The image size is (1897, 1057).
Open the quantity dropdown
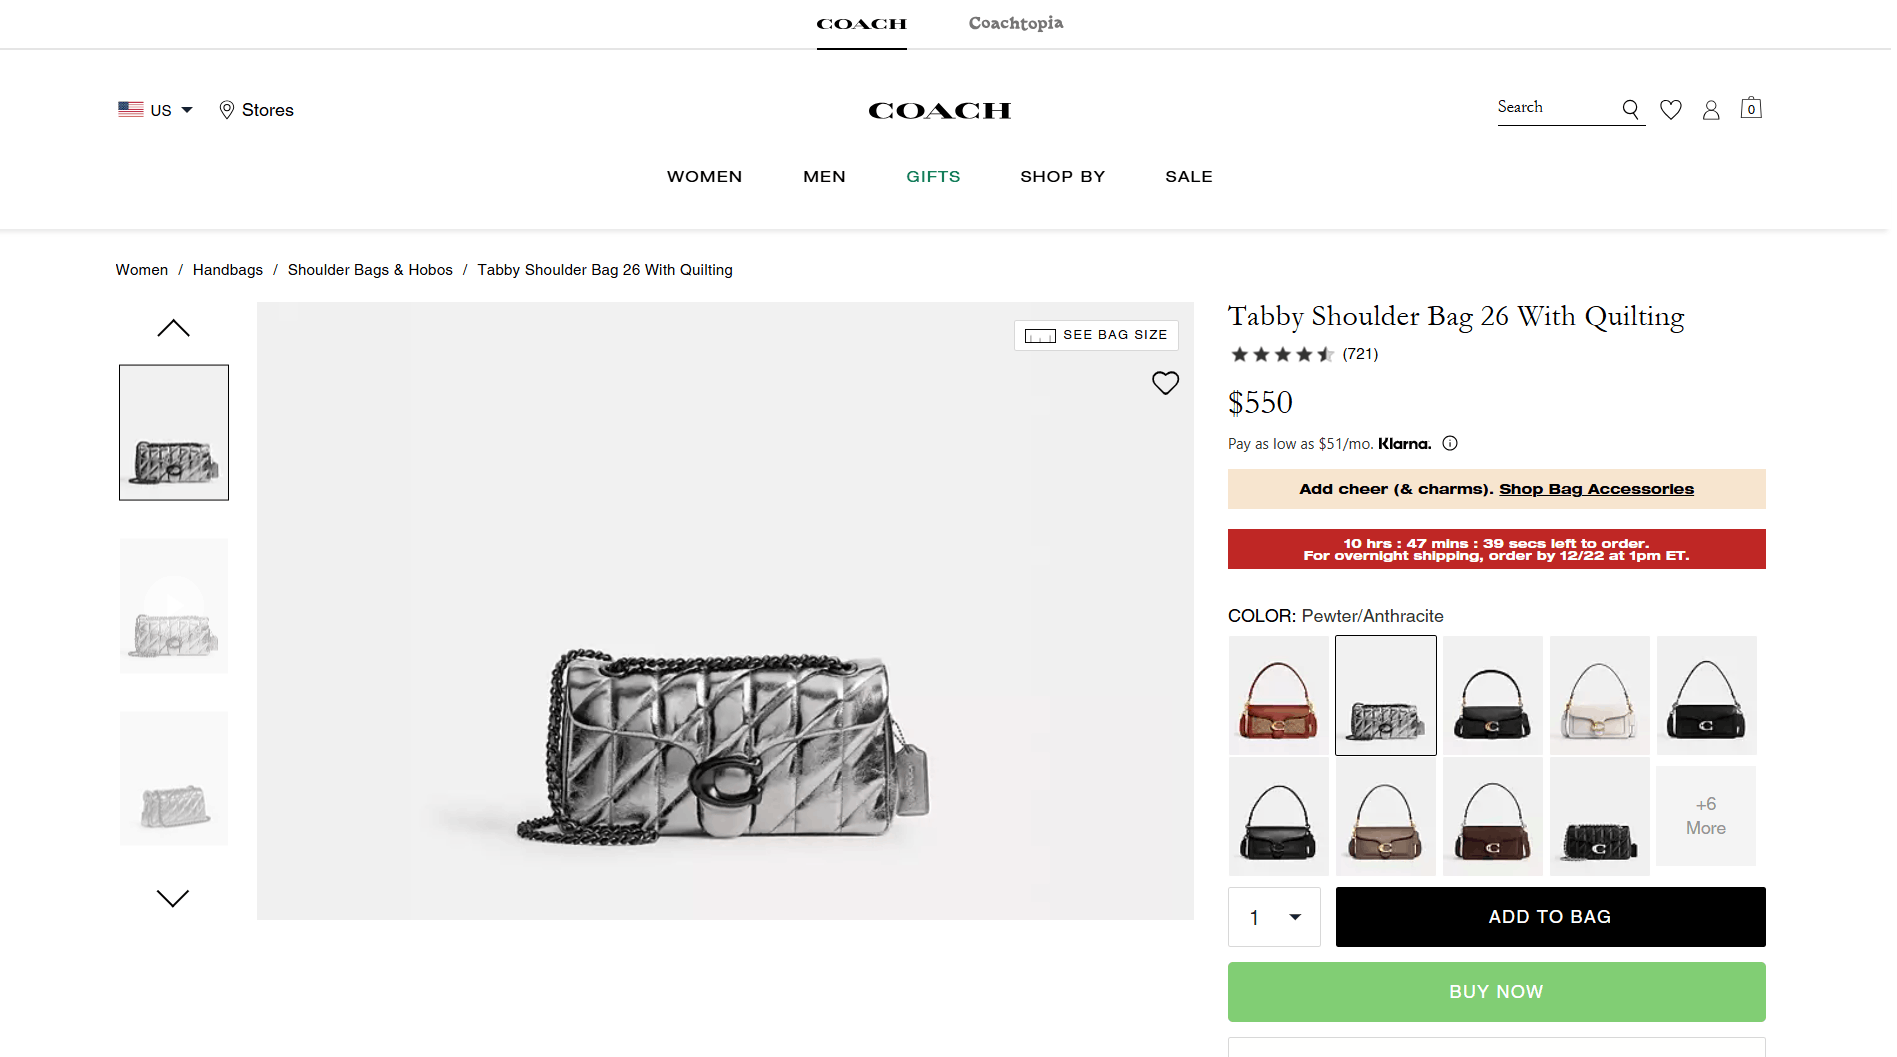point(1274,917)
